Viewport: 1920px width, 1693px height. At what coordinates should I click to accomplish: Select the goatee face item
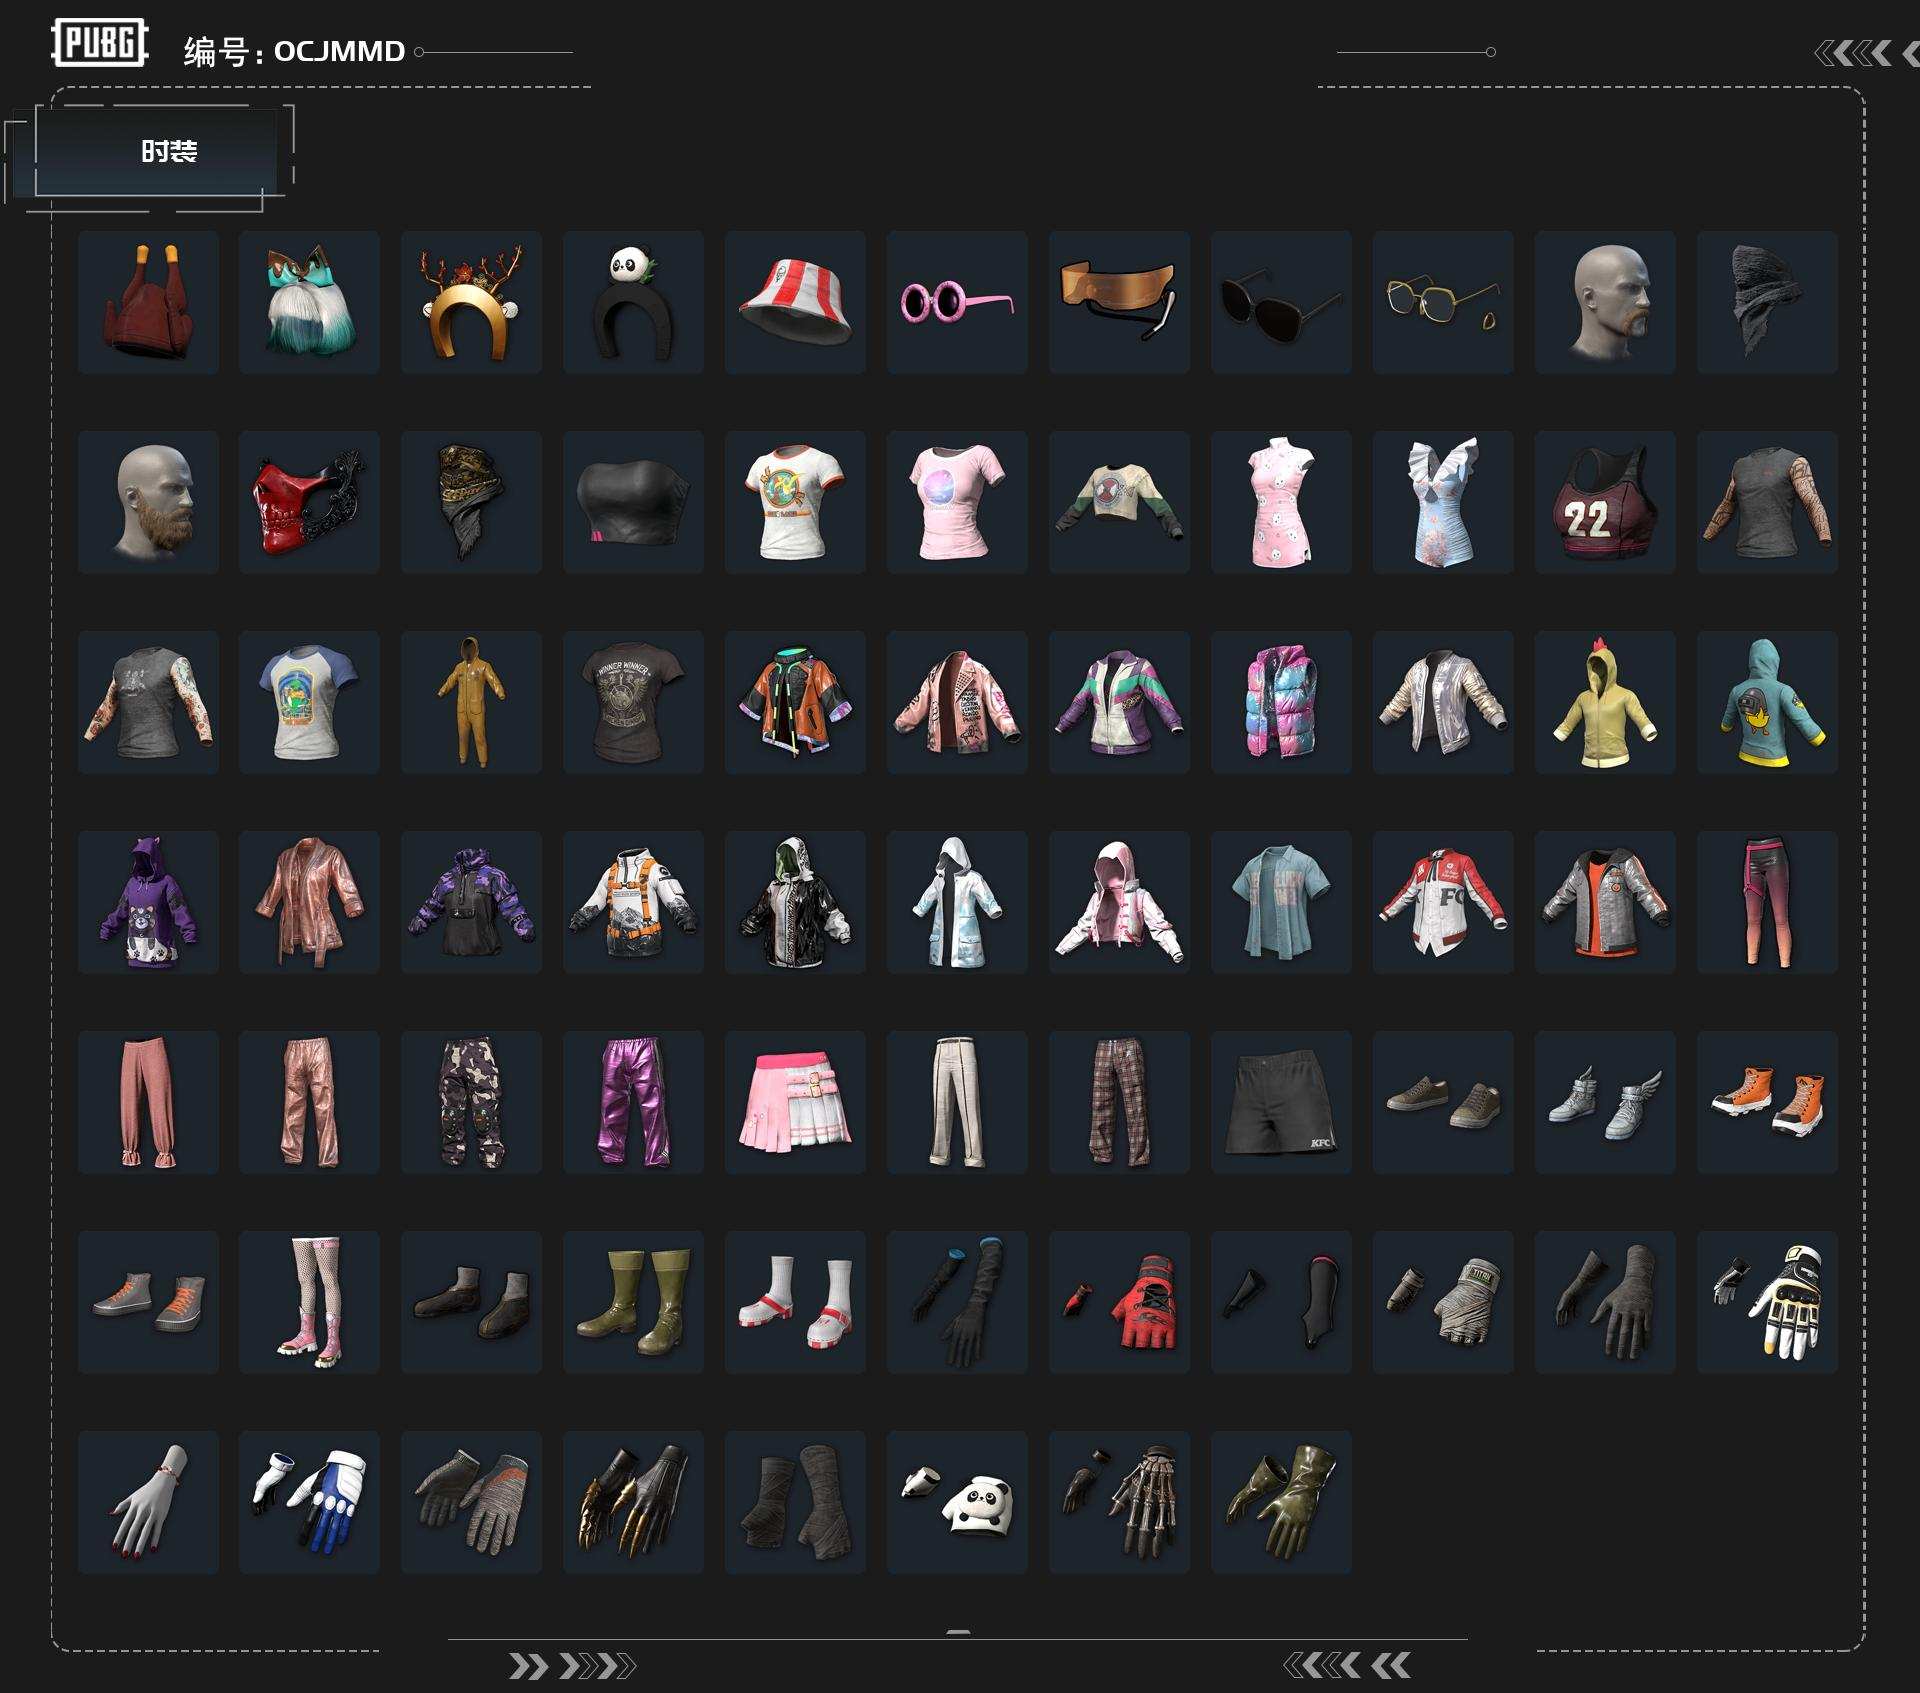[1606, 302]
